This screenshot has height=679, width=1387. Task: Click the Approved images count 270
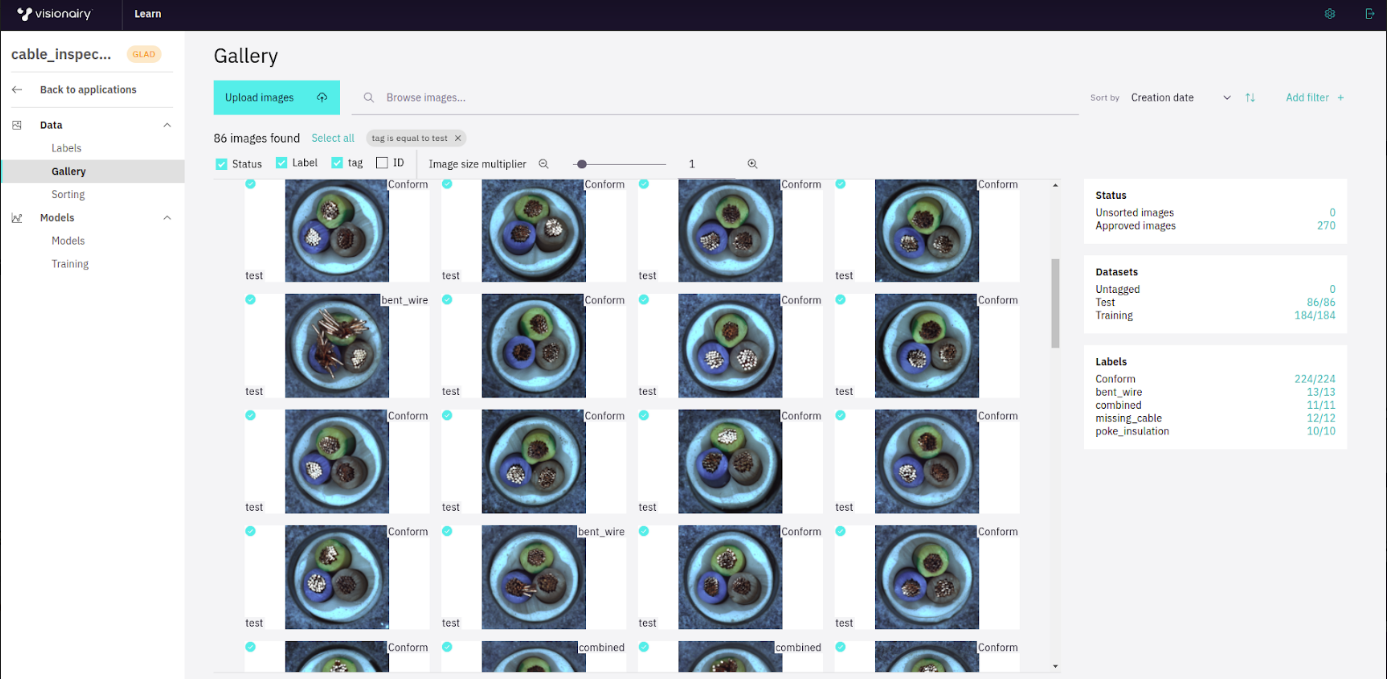pyautogui.click(x=1326, y=226)
